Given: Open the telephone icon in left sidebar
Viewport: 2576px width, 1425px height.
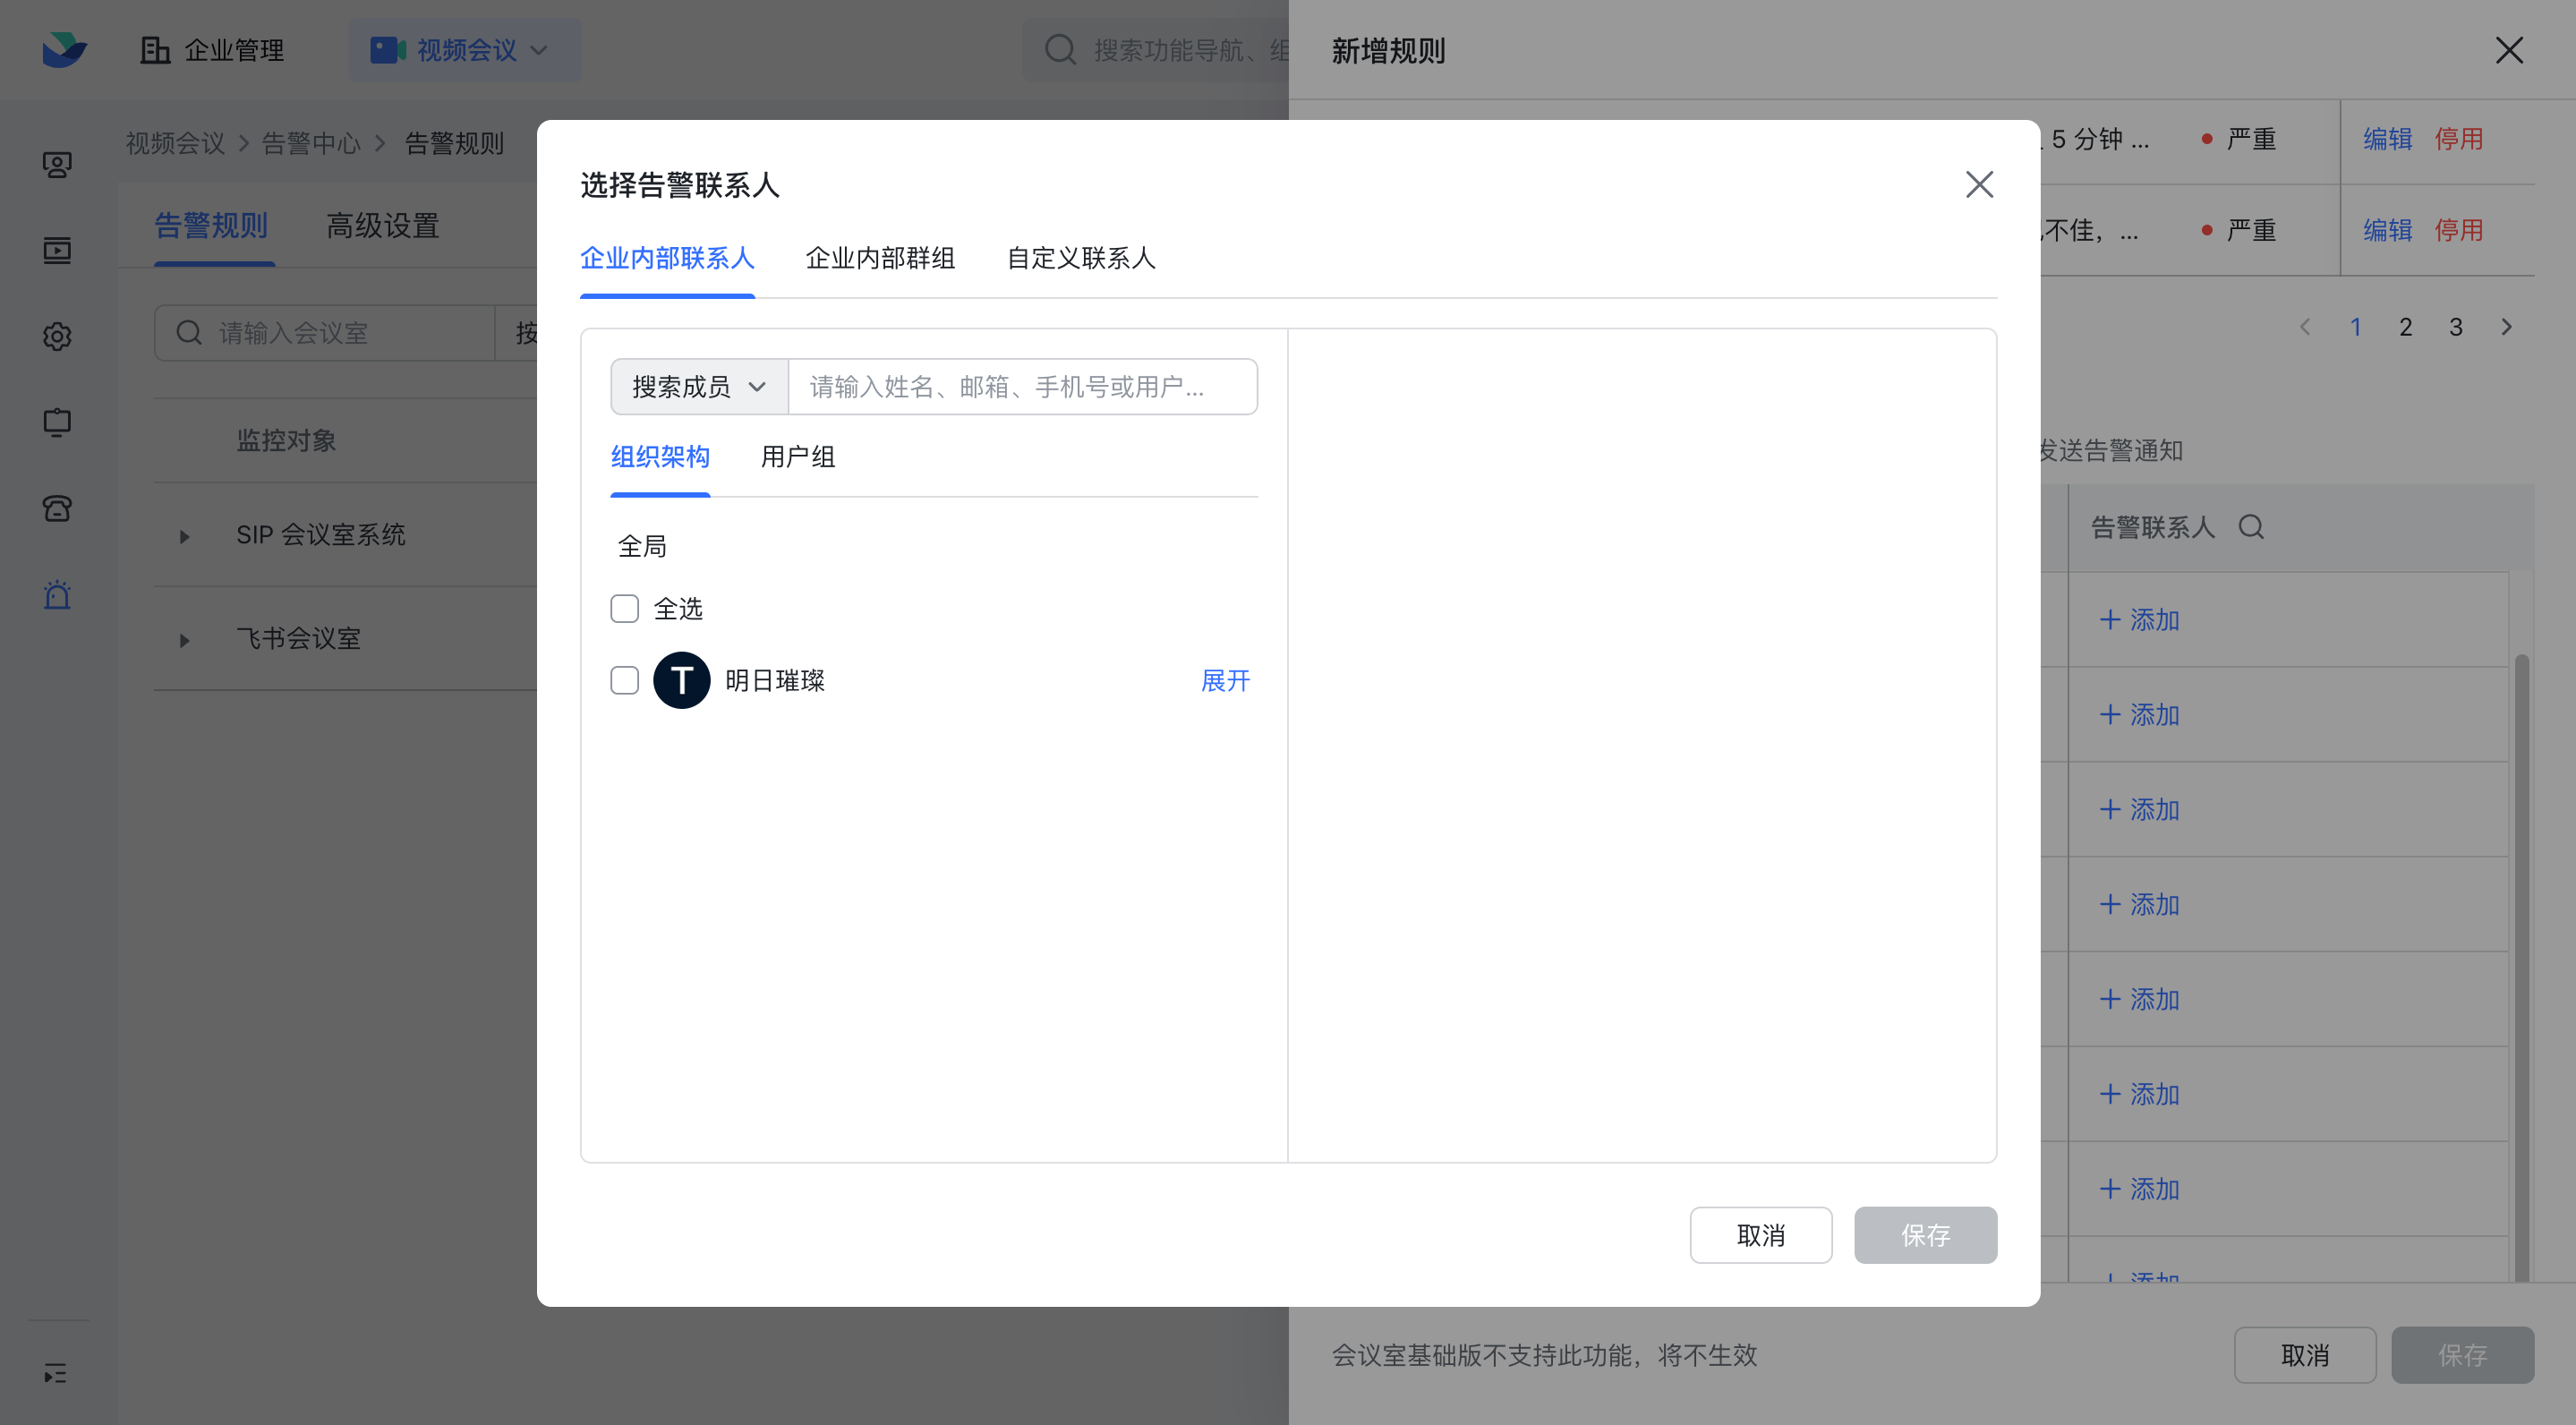Looking at the screenshot, I should [57, 509].
